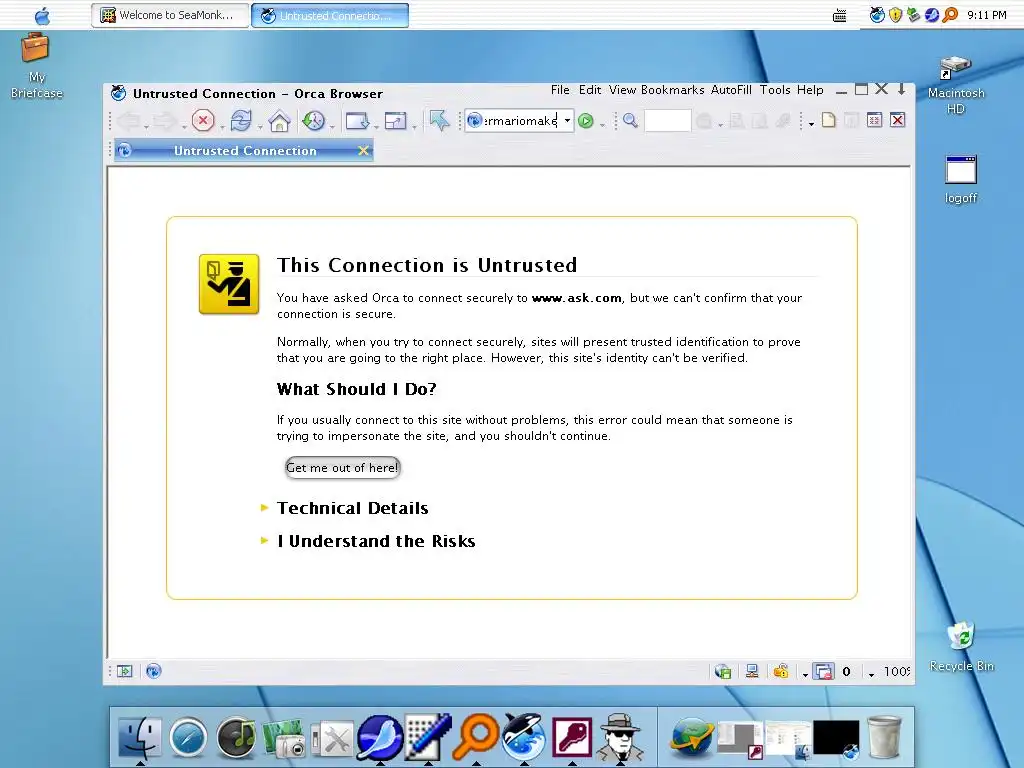Click the globe icon in status bar

(x=153, y=671)
